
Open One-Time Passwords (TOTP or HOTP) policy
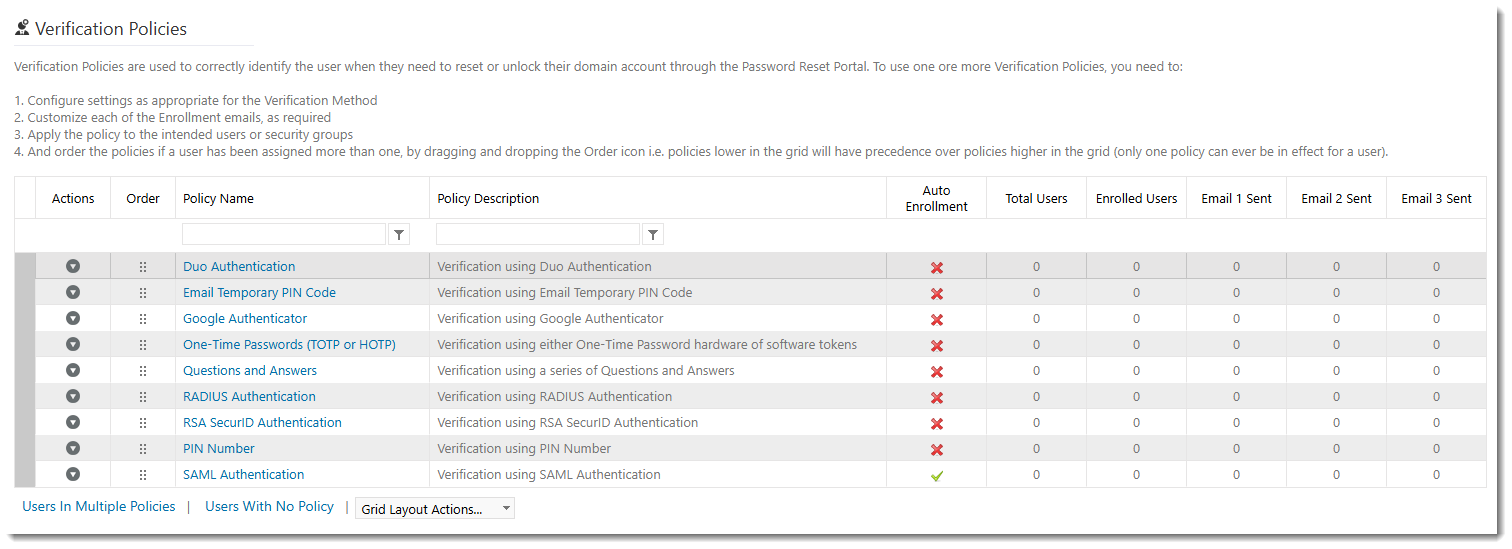(289, 344)
